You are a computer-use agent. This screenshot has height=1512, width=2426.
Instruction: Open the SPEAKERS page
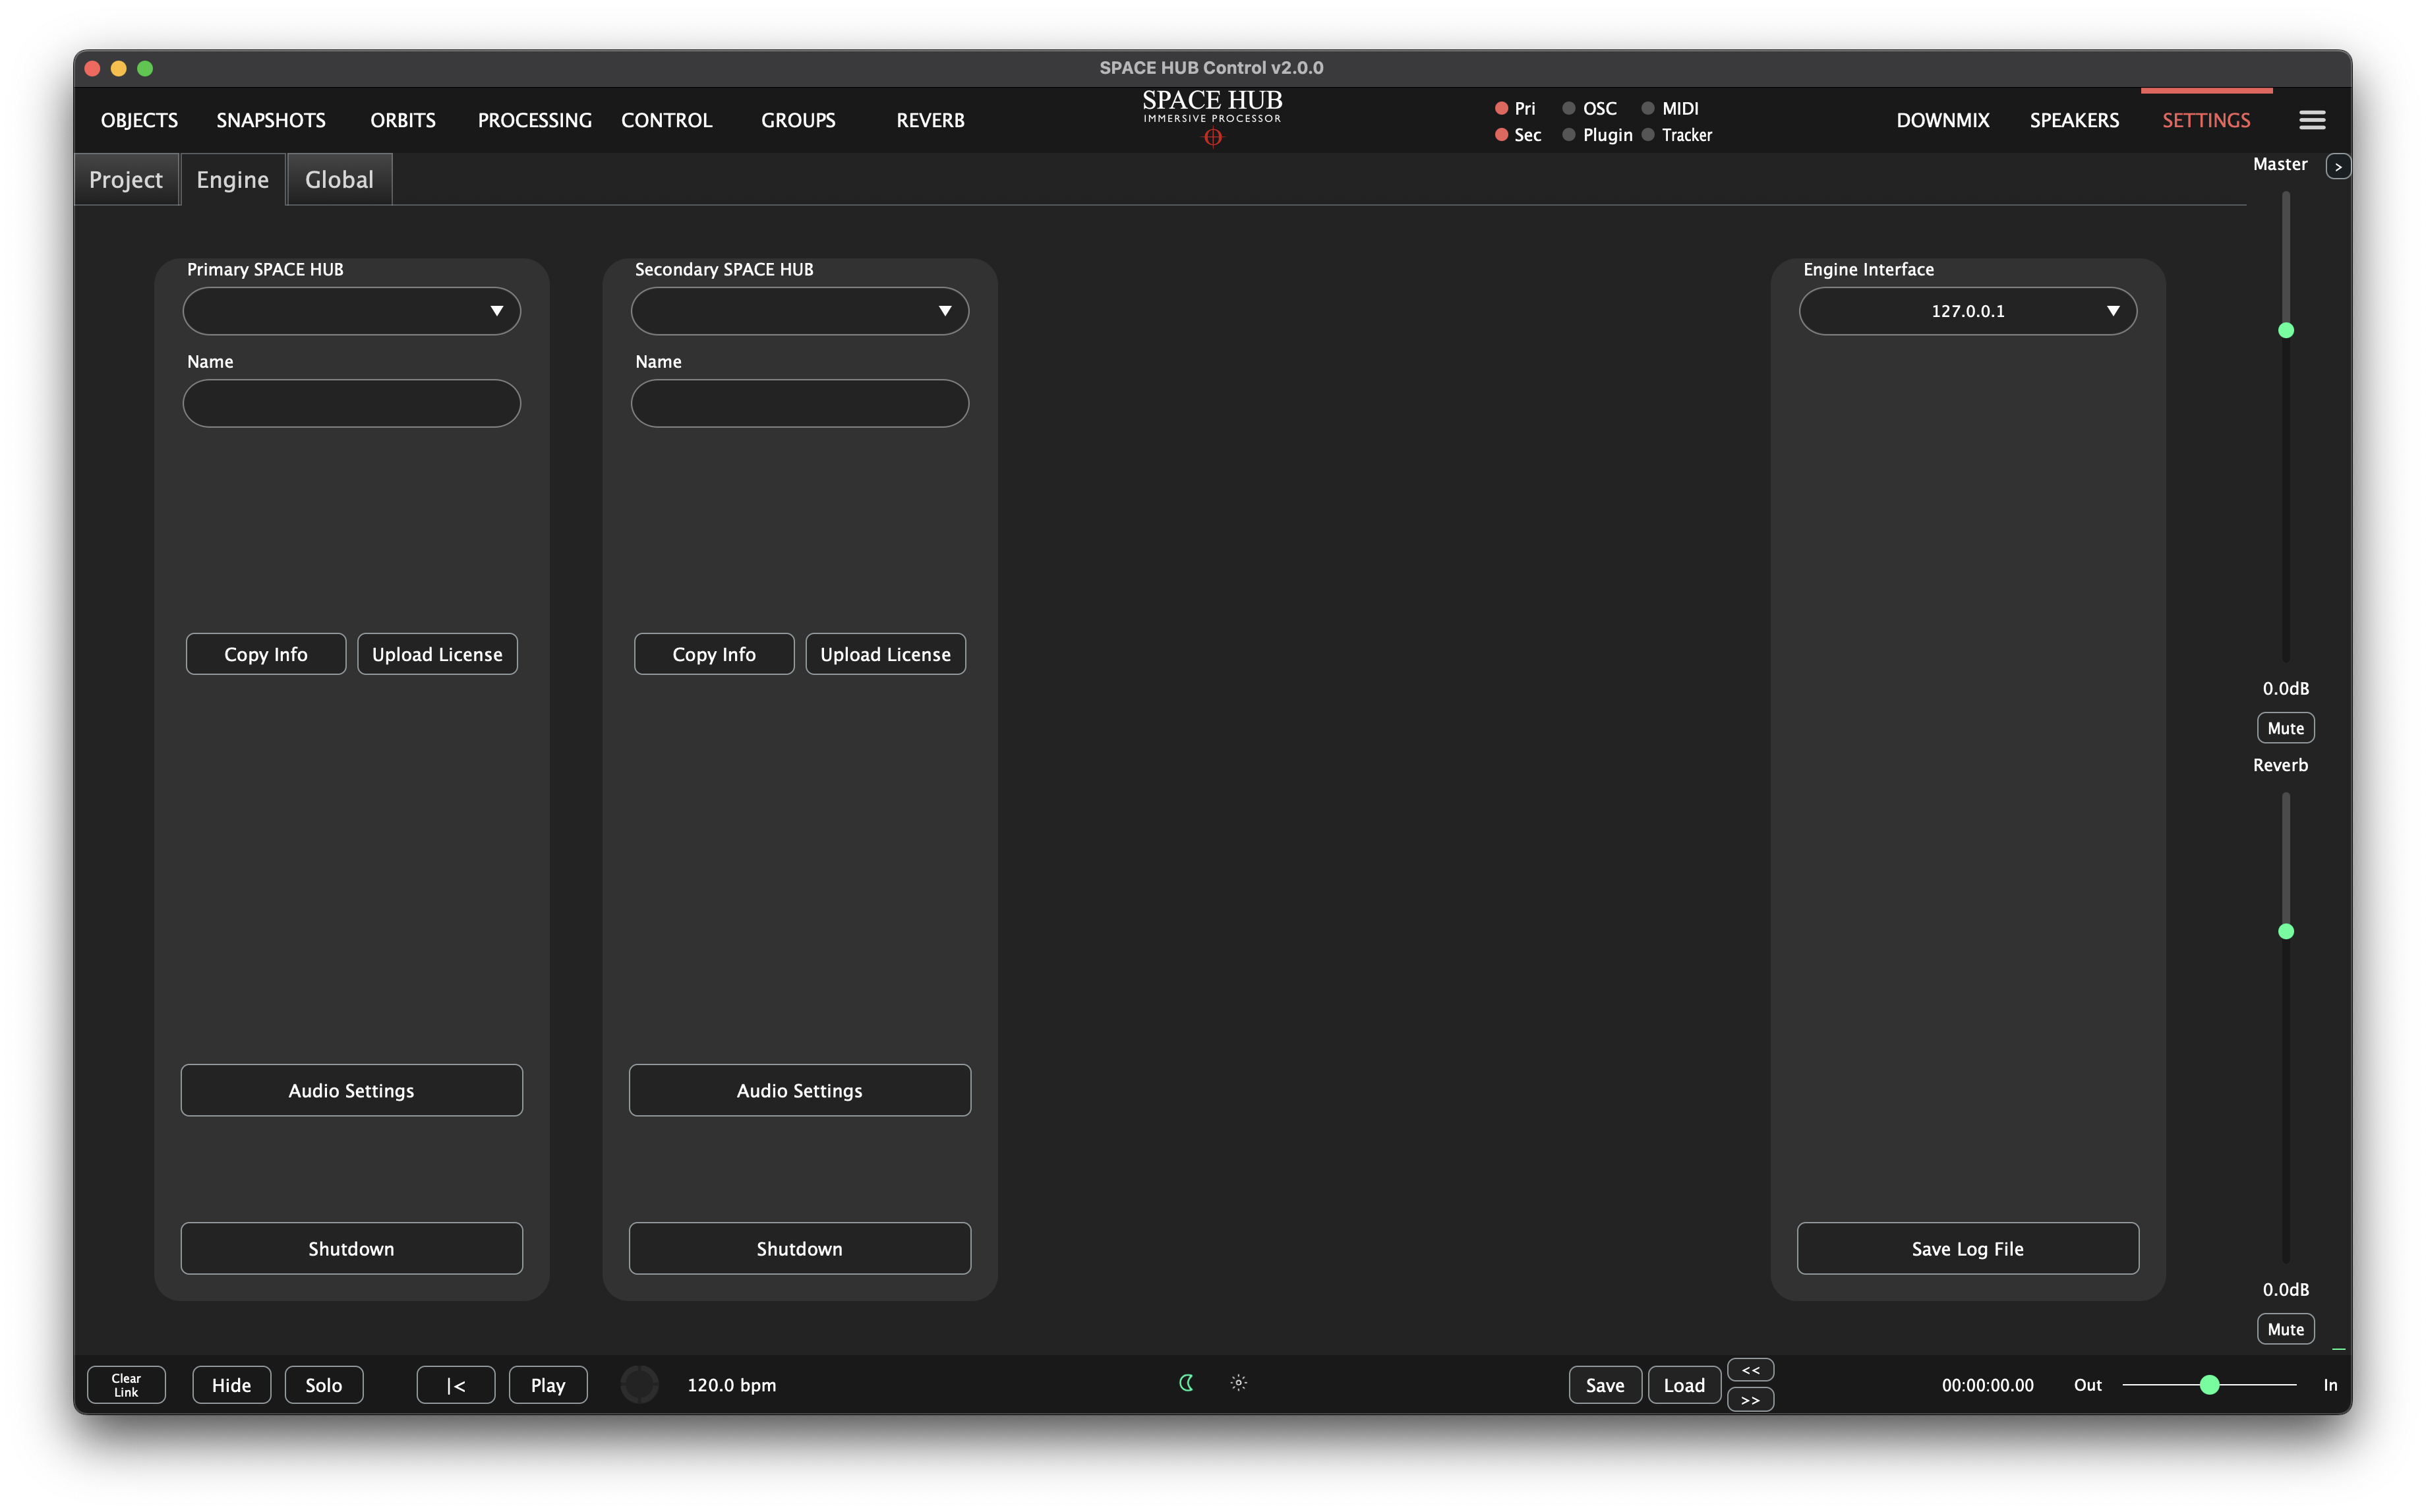pos(2074,120)
